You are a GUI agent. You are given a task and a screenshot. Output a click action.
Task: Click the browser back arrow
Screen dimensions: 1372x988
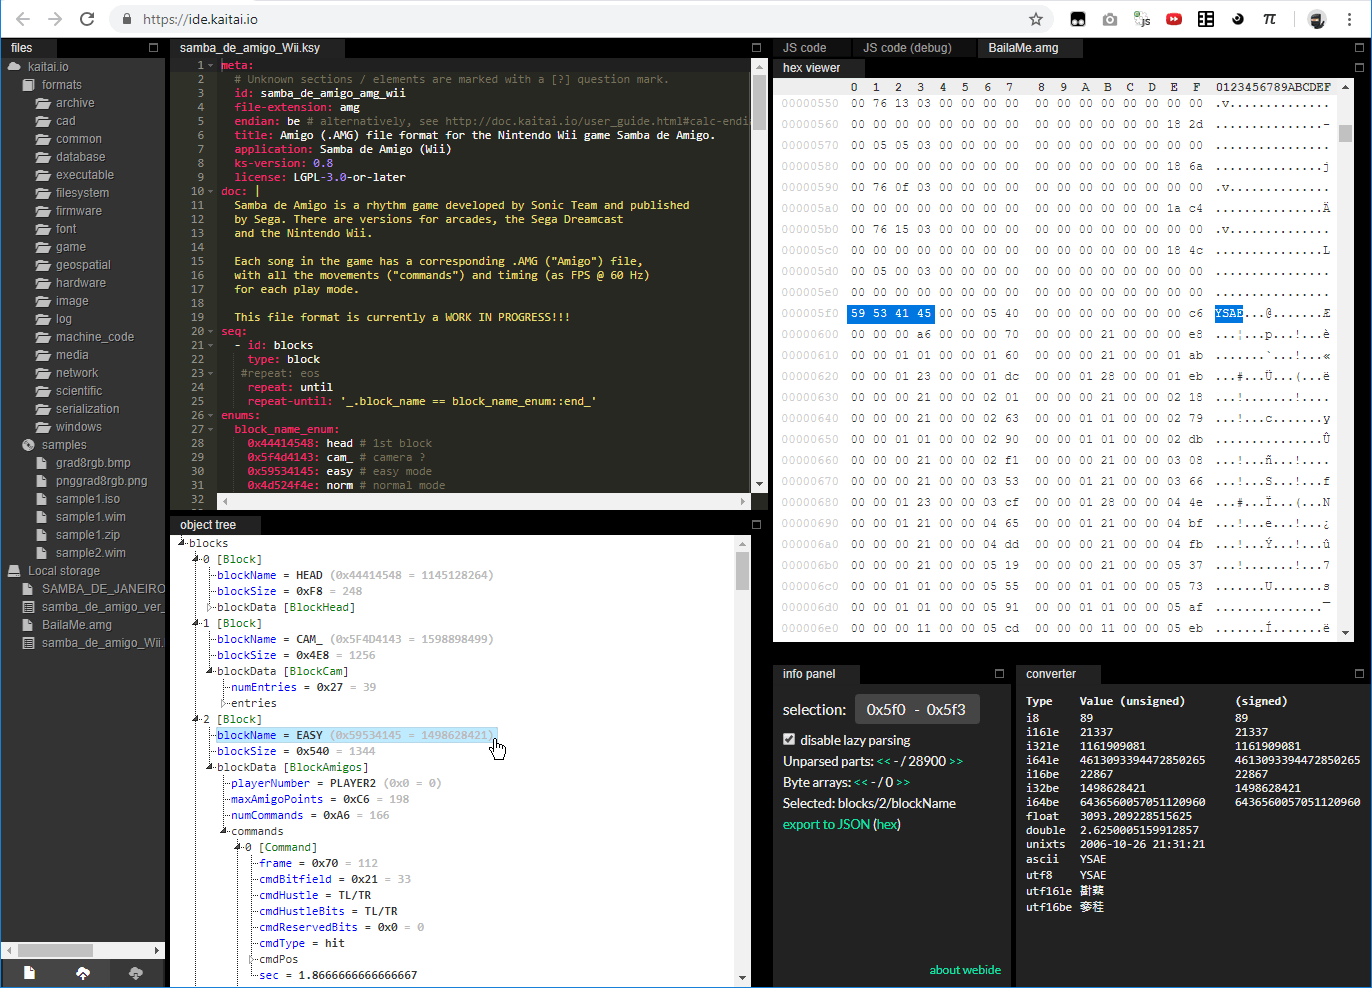coord(23,19)
